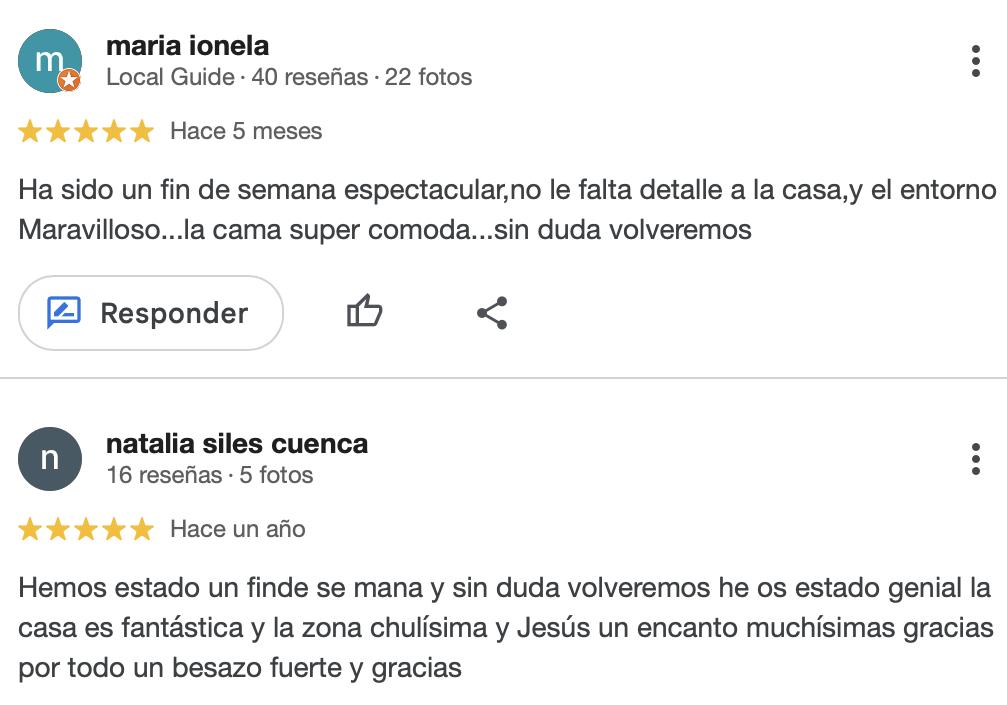Open natalia siles cuenca's profile name link
1007x705 pixels.
[x=237, y=443]
